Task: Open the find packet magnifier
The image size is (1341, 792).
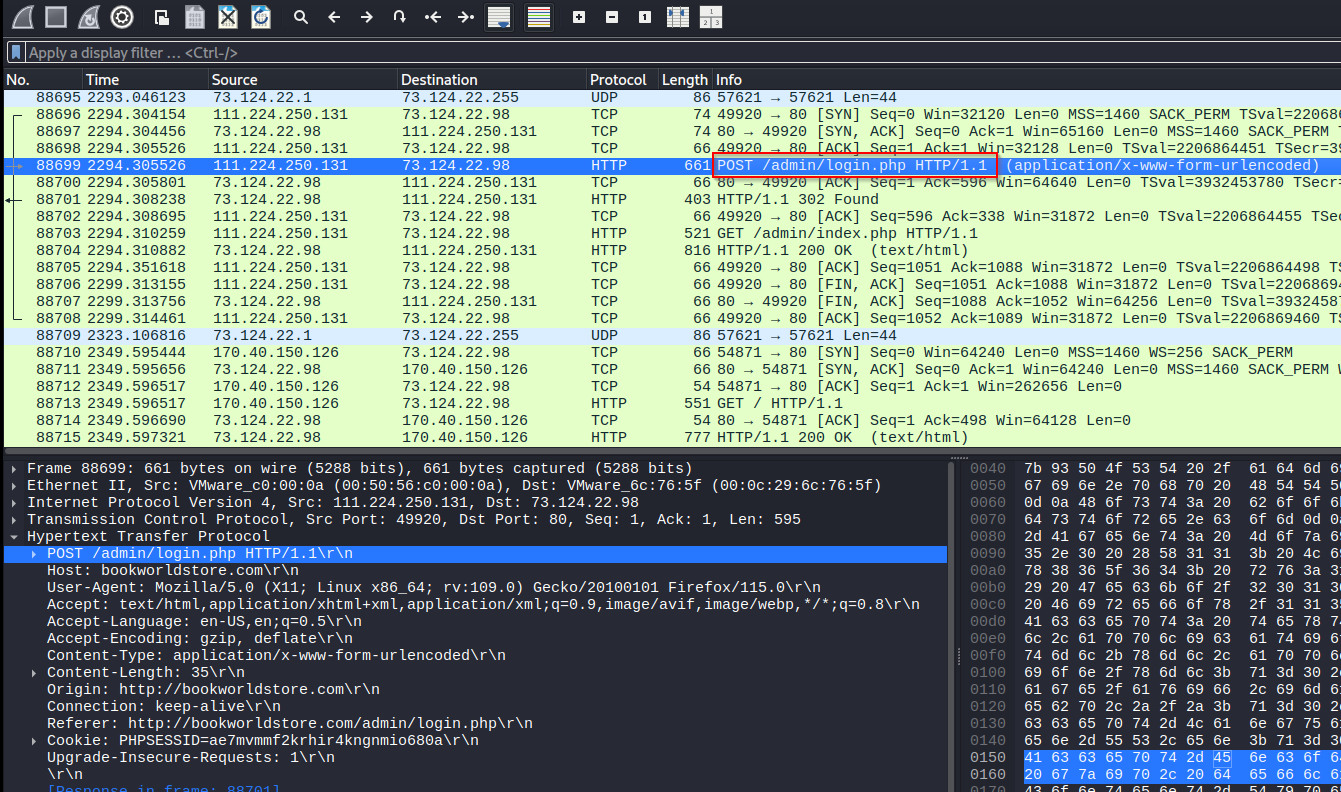Action: [x=300, y=17]
